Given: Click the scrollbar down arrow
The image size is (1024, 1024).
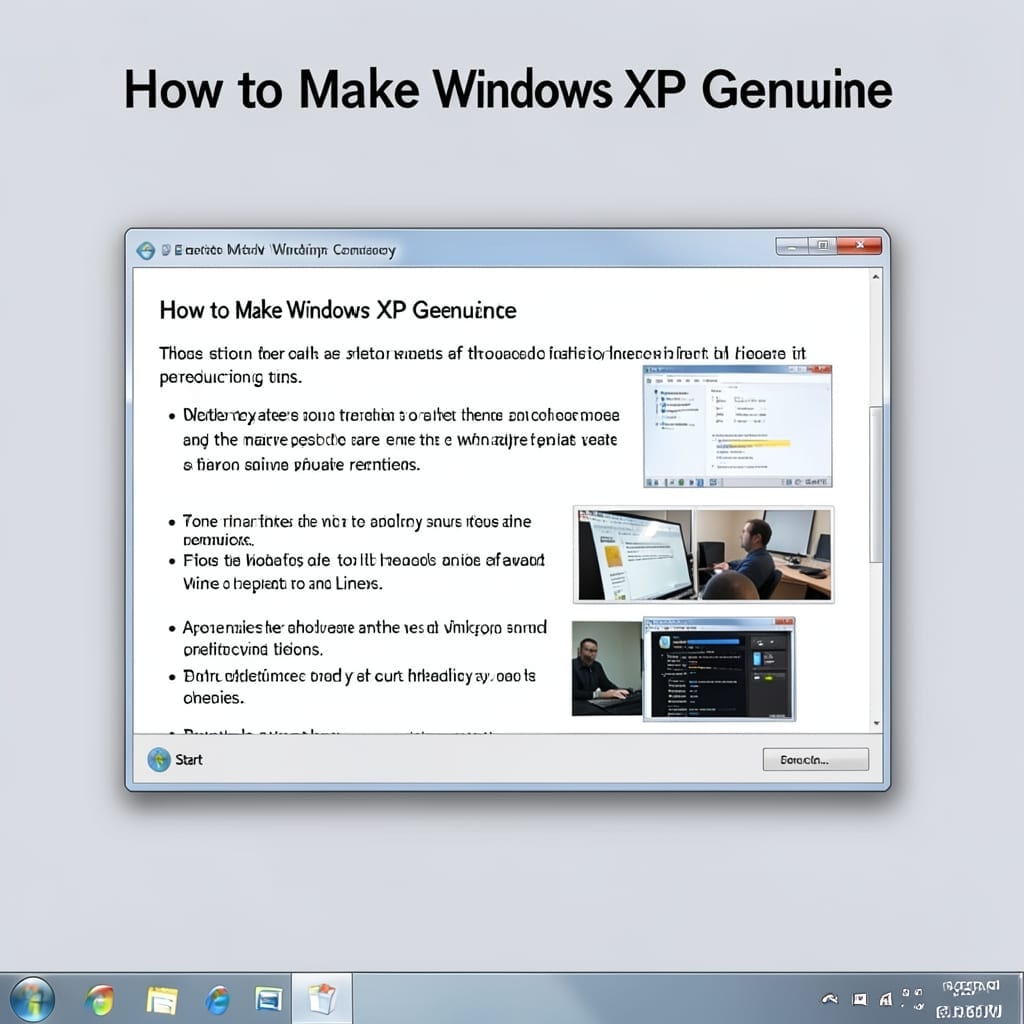Looking at the screenshot, I should pyautogui.click(x=876, y=723).
